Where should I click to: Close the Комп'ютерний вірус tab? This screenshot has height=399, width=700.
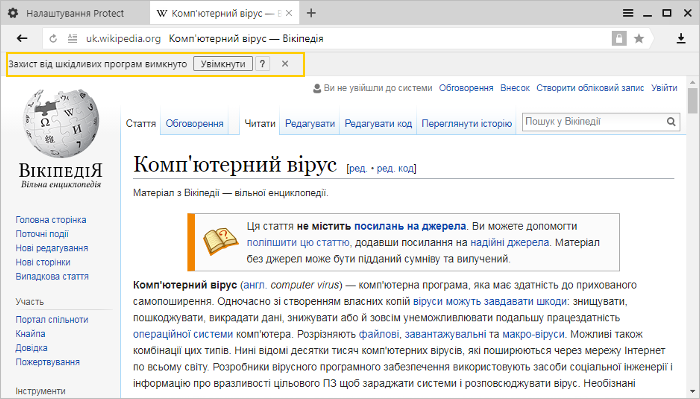click(x=289, y=13)
